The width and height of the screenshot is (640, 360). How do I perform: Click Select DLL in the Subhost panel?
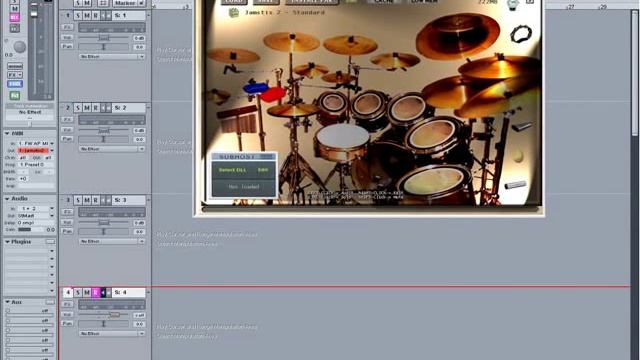(232, 170)
